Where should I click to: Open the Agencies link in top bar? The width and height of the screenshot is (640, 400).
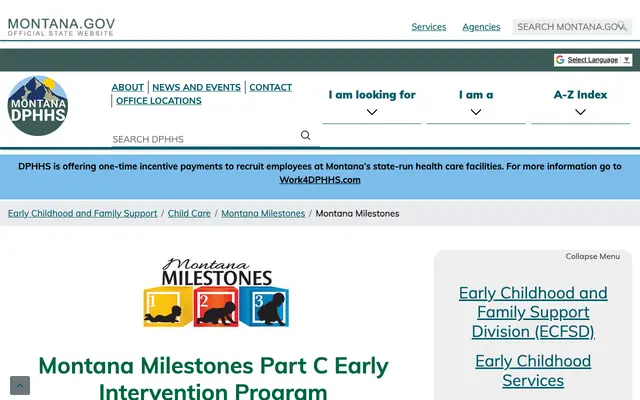coord(481,27)
